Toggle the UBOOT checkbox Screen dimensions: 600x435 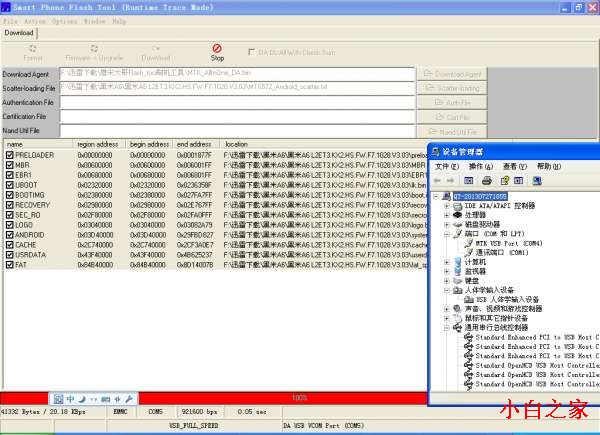pyautogui.click(x=10, y=185)
